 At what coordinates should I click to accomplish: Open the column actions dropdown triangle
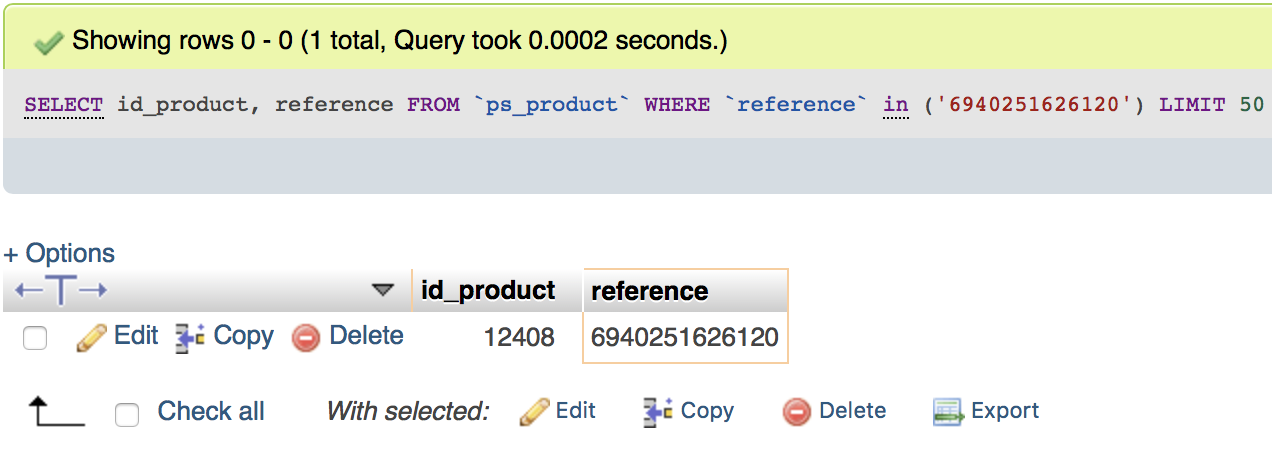point(383,290)
